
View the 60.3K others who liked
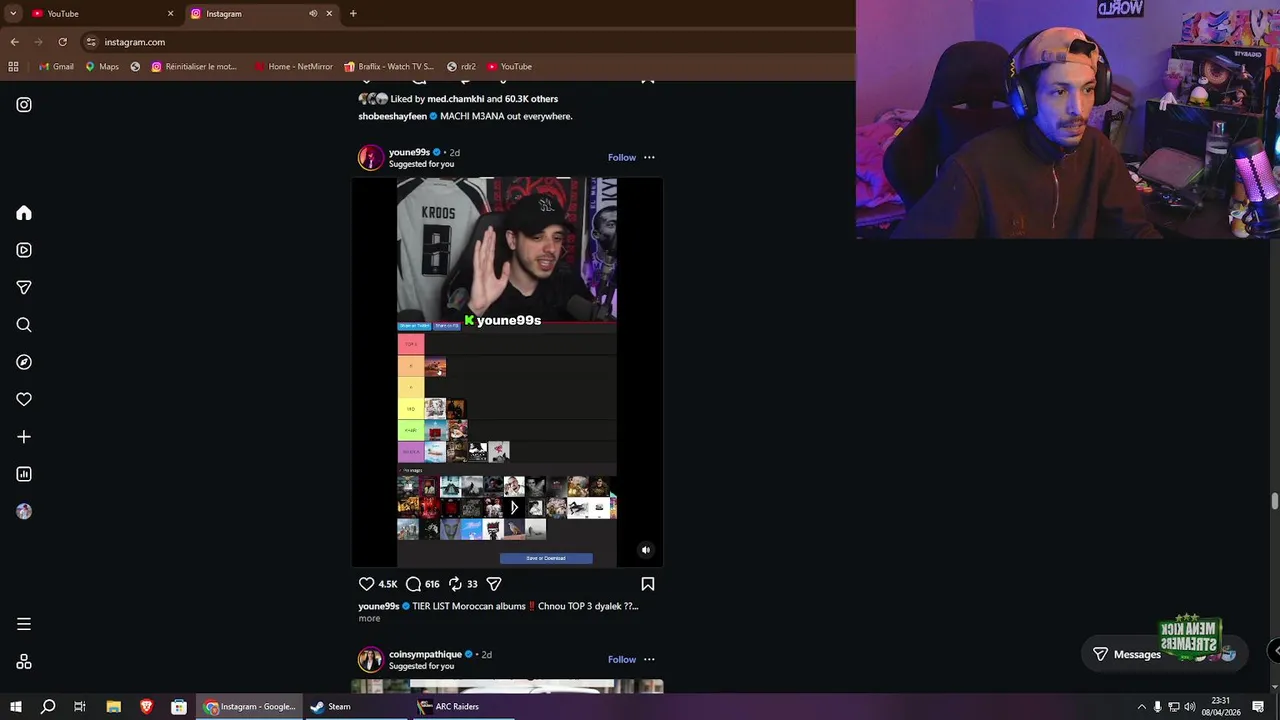pyautogui.click(x=531, y=99)
